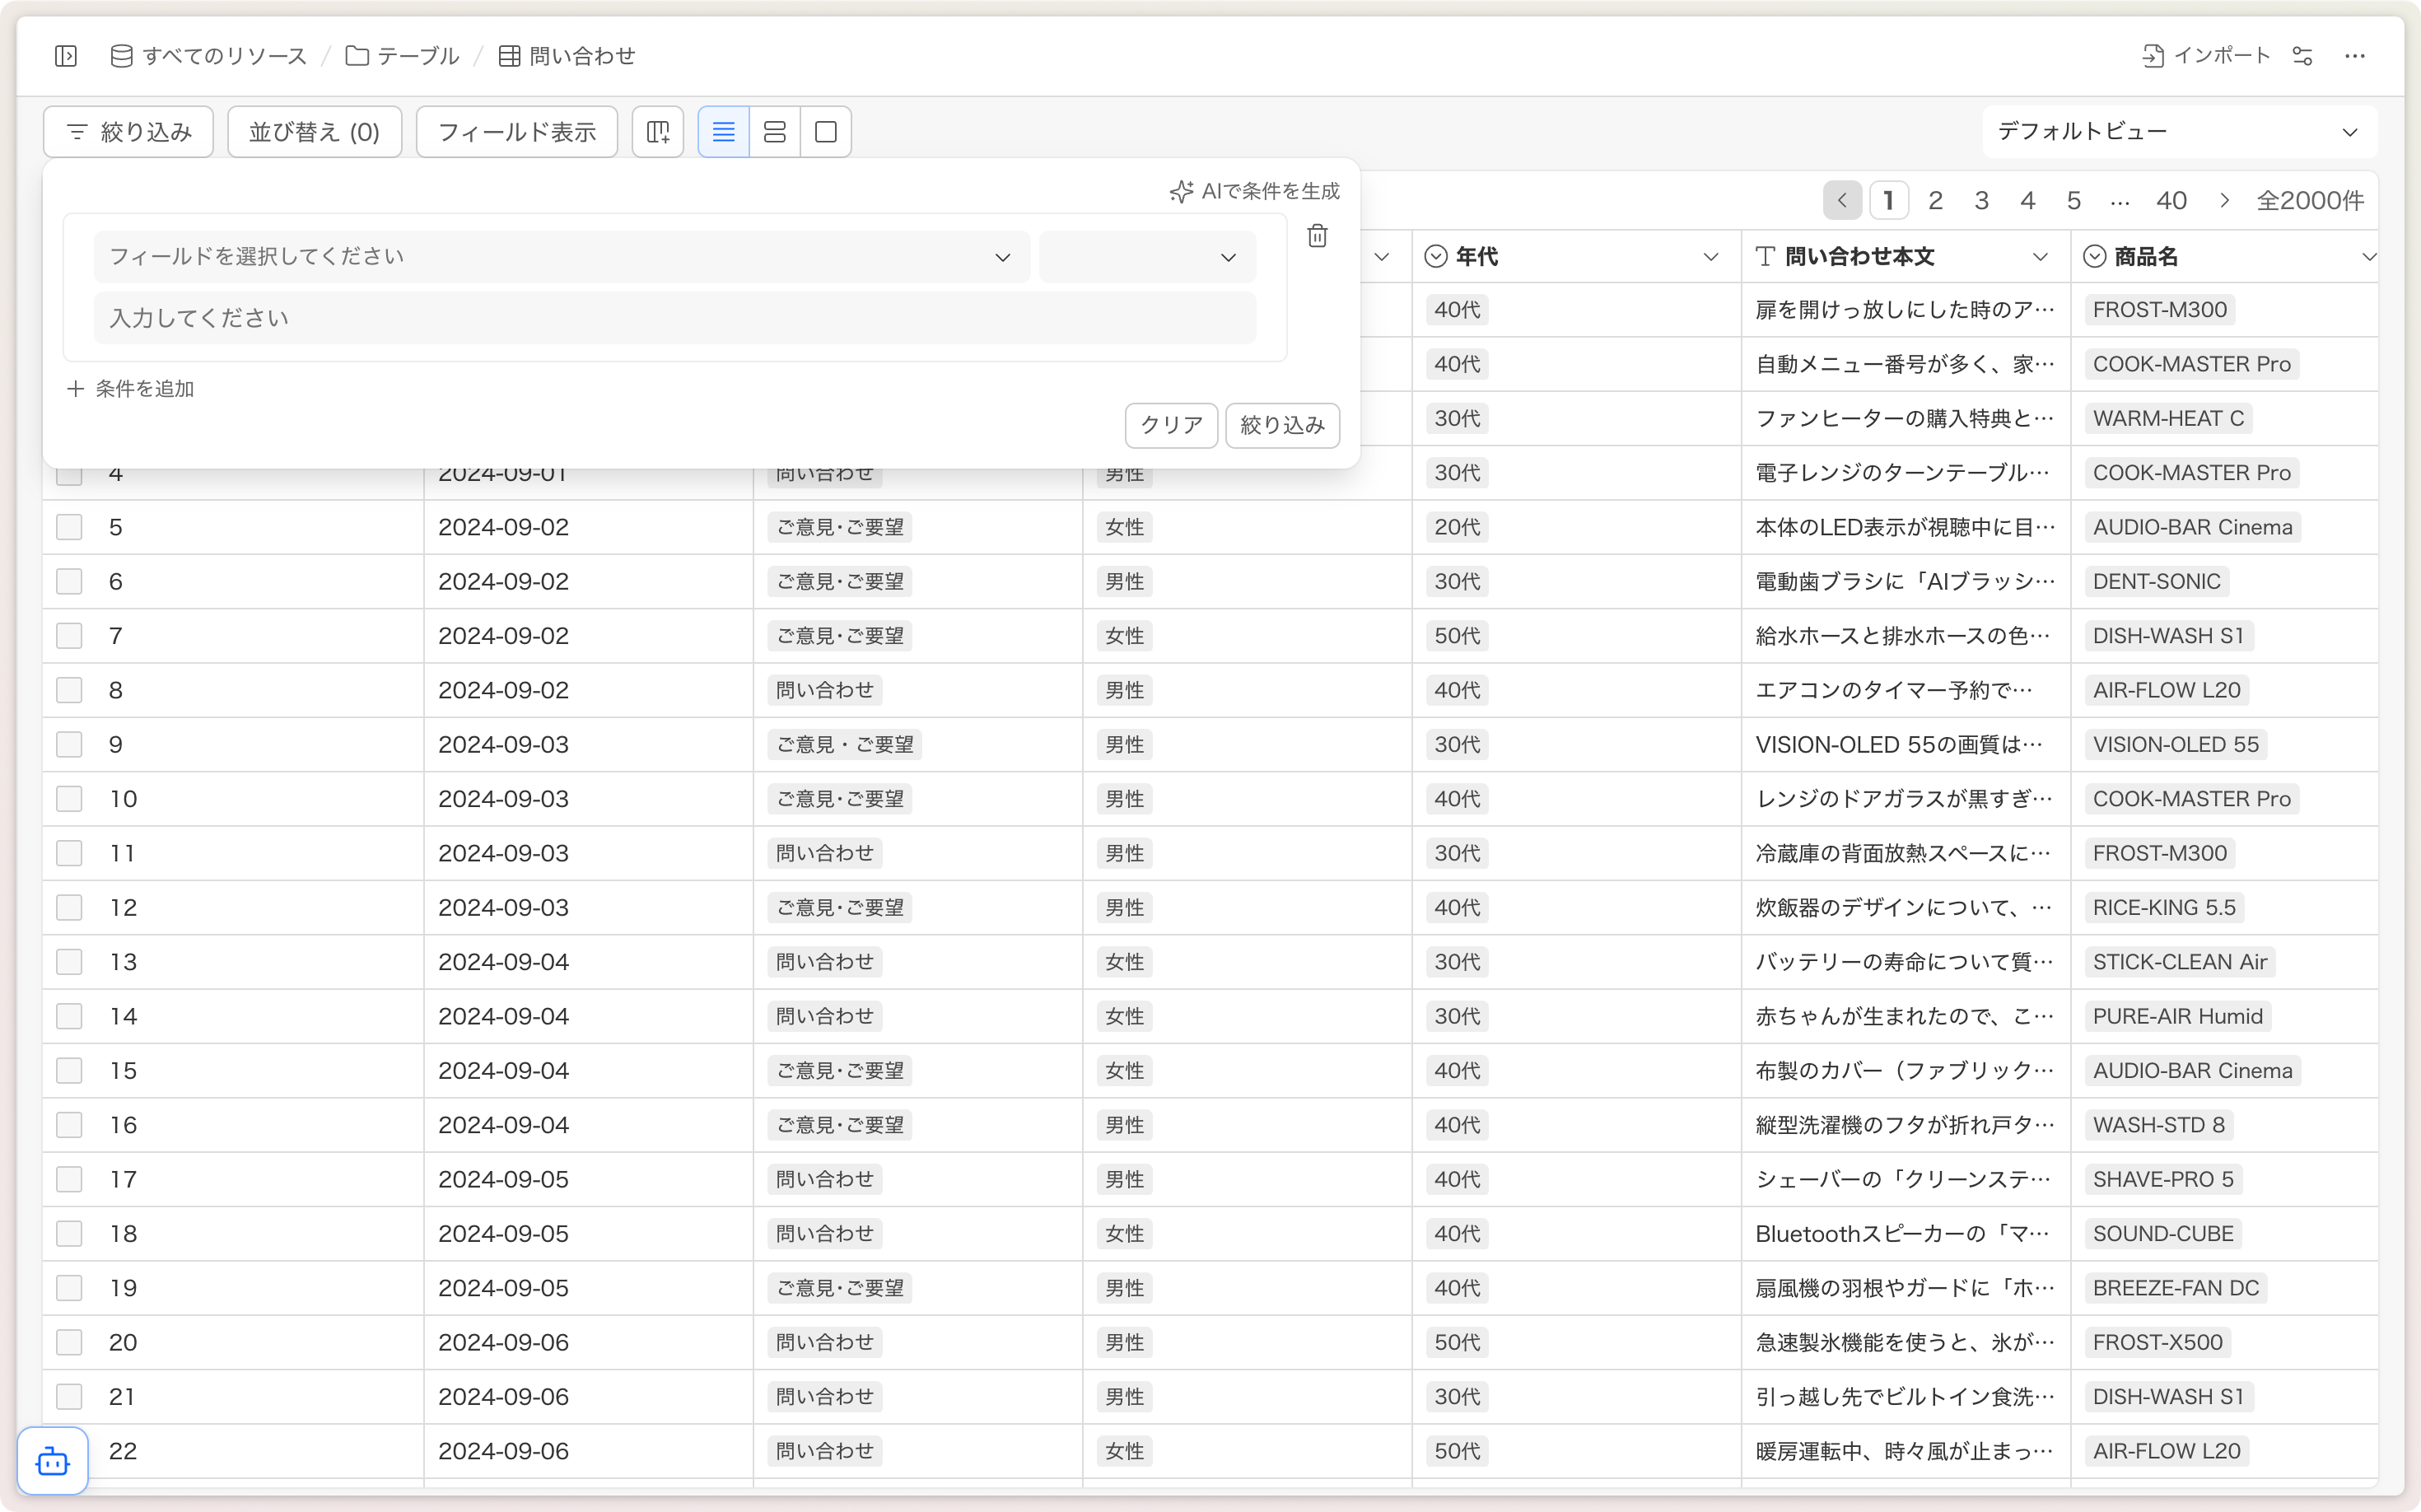The image size is (2421, 1512).
Task: Navigate to テーブル breadcrumb
Action: tap(402, 56)
